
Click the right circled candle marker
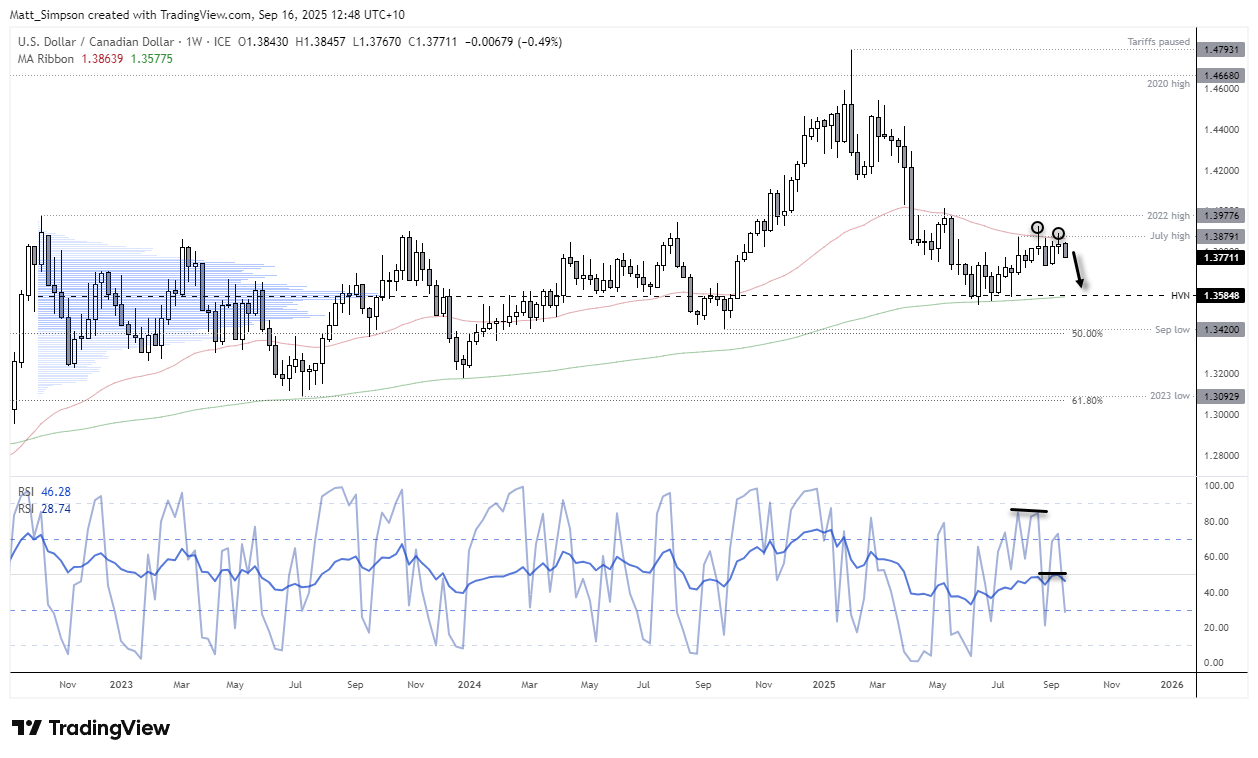[x=1058, y=233]
